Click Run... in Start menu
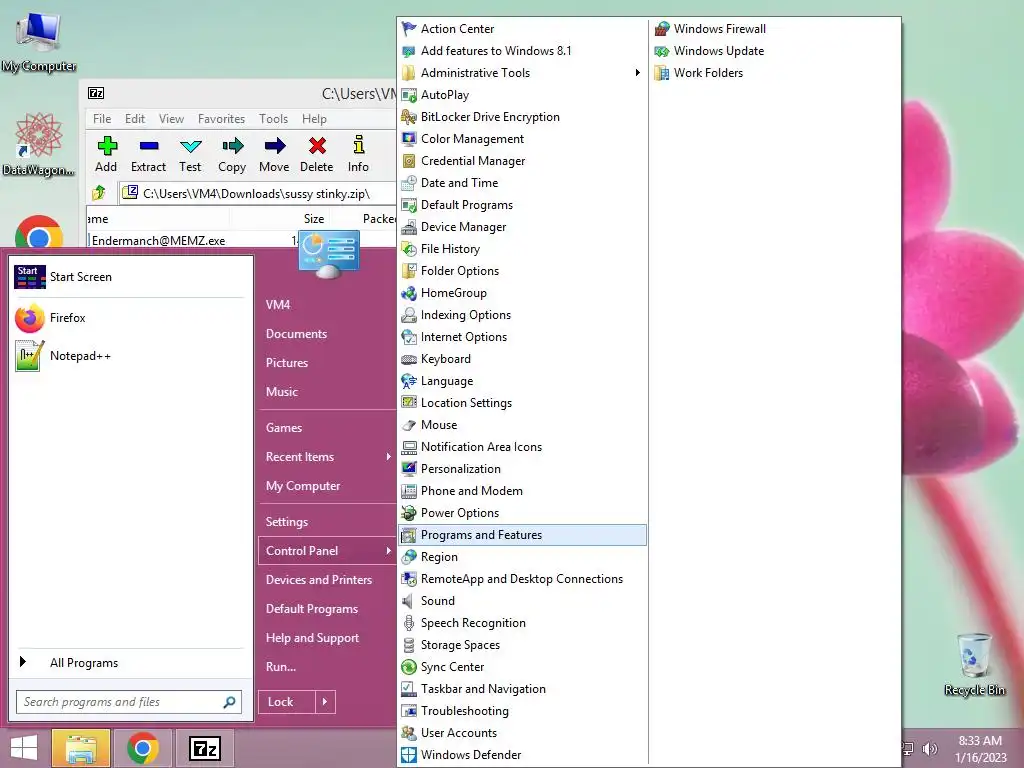This screenshot has height=768, width=1024. (281, 667)
